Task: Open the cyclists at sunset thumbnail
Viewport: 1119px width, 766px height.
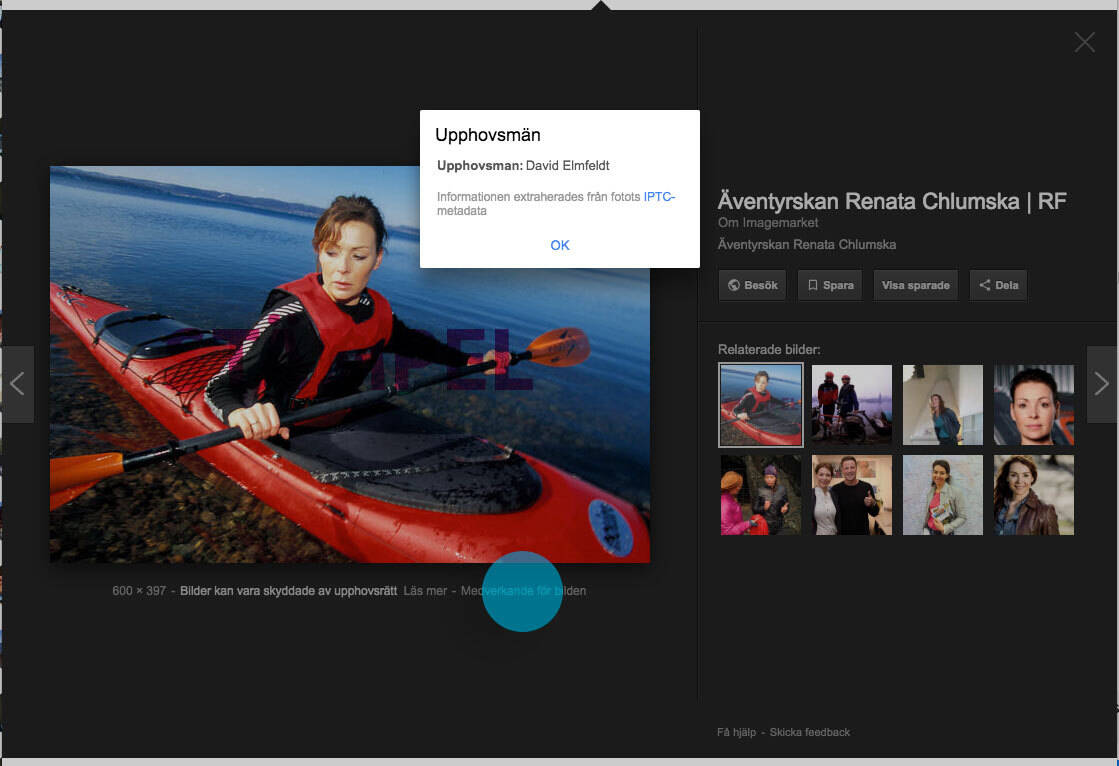Action: pos(851,404)
